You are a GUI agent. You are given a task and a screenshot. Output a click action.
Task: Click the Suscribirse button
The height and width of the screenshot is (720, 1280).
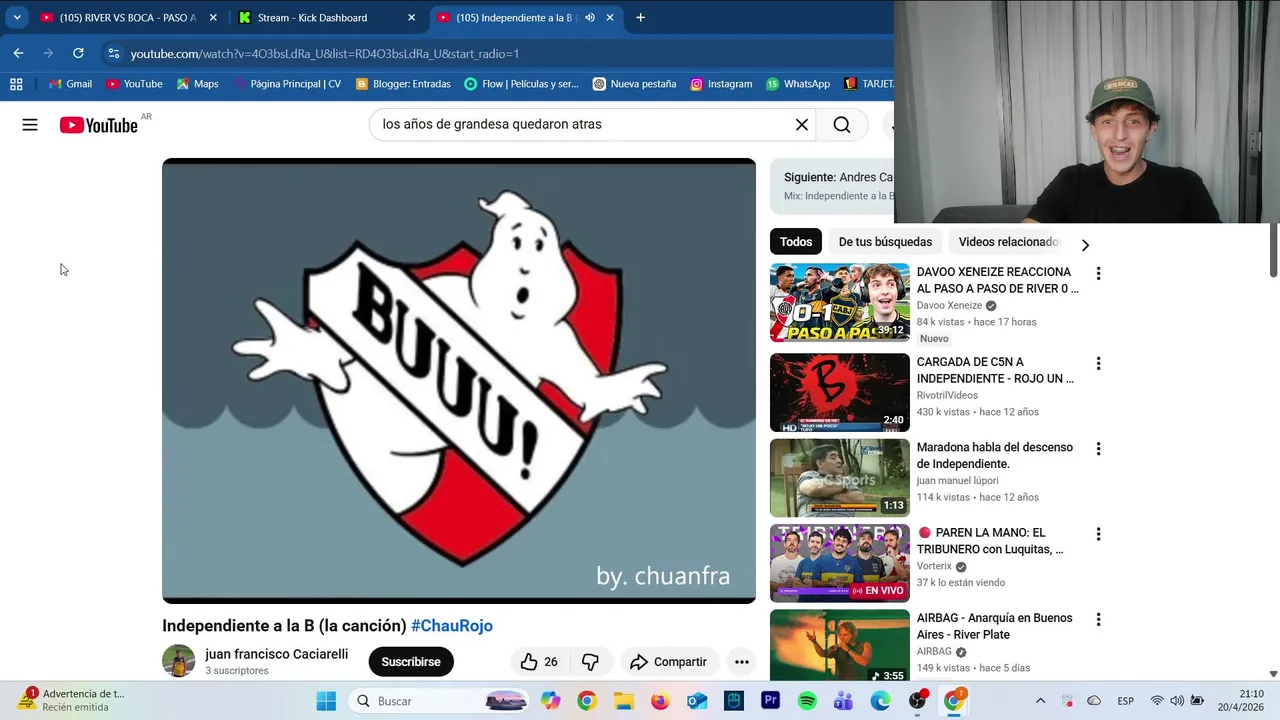[411, 662]
